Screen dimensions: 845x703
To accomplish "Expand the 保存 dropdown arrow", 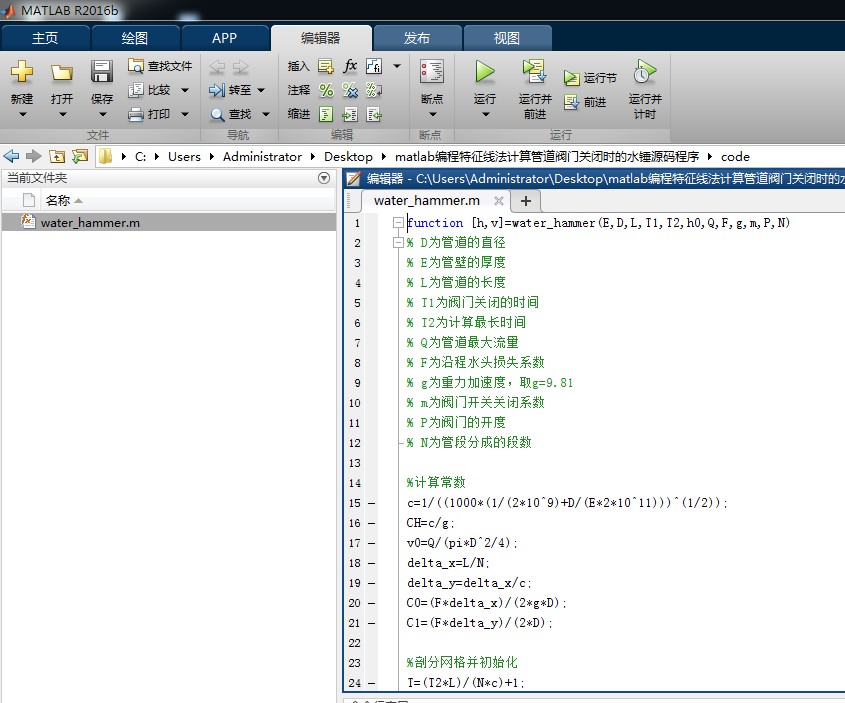I will [102, 114].
